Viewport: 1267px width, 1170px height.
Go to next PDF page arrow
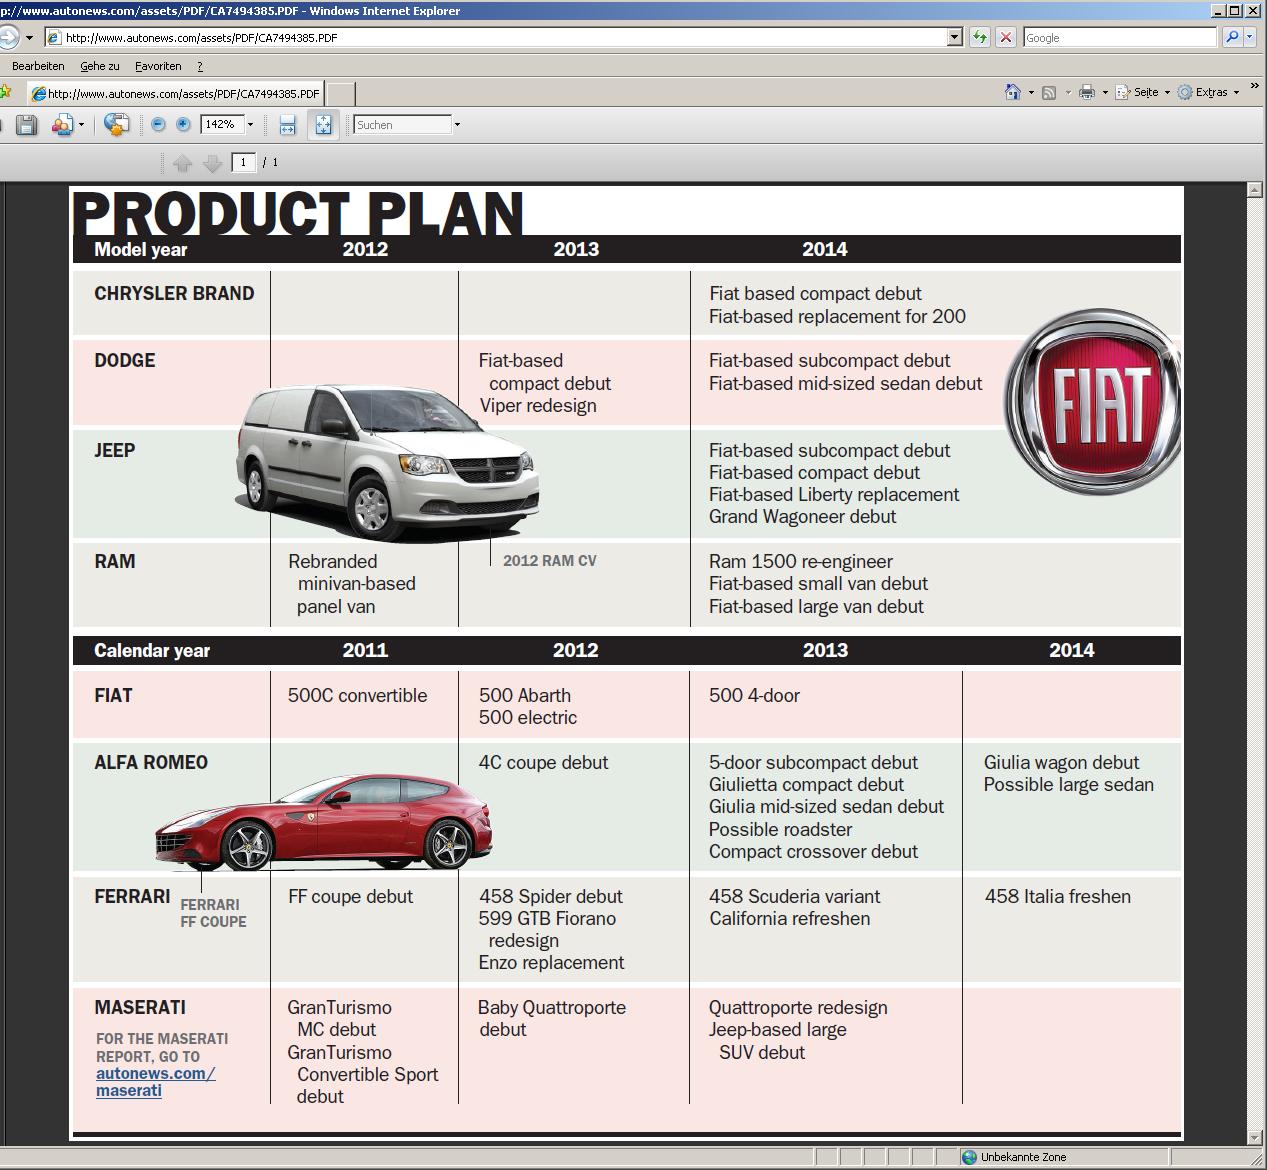212,162
